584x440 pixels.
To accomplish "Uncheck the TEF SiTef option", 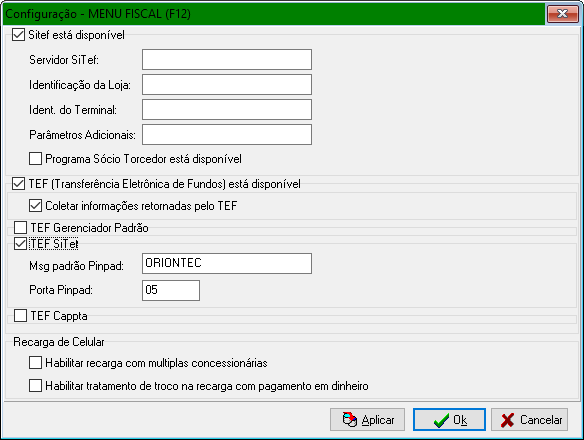I will pyautogui.click(x=20, y=244).
